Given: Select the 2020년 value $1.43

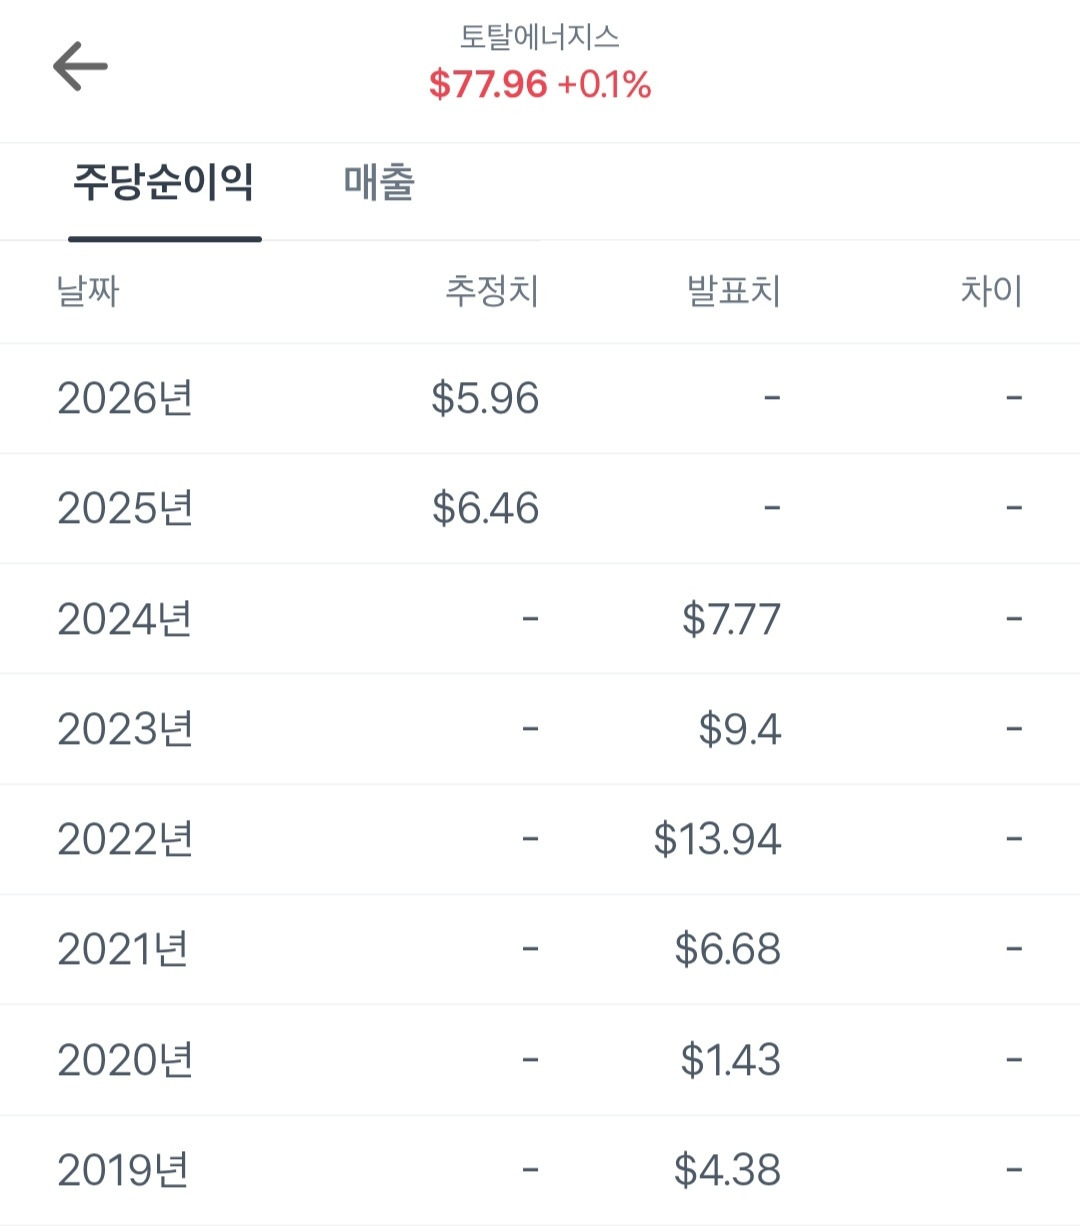Looking at the screenshot, I should [730, 1060].
